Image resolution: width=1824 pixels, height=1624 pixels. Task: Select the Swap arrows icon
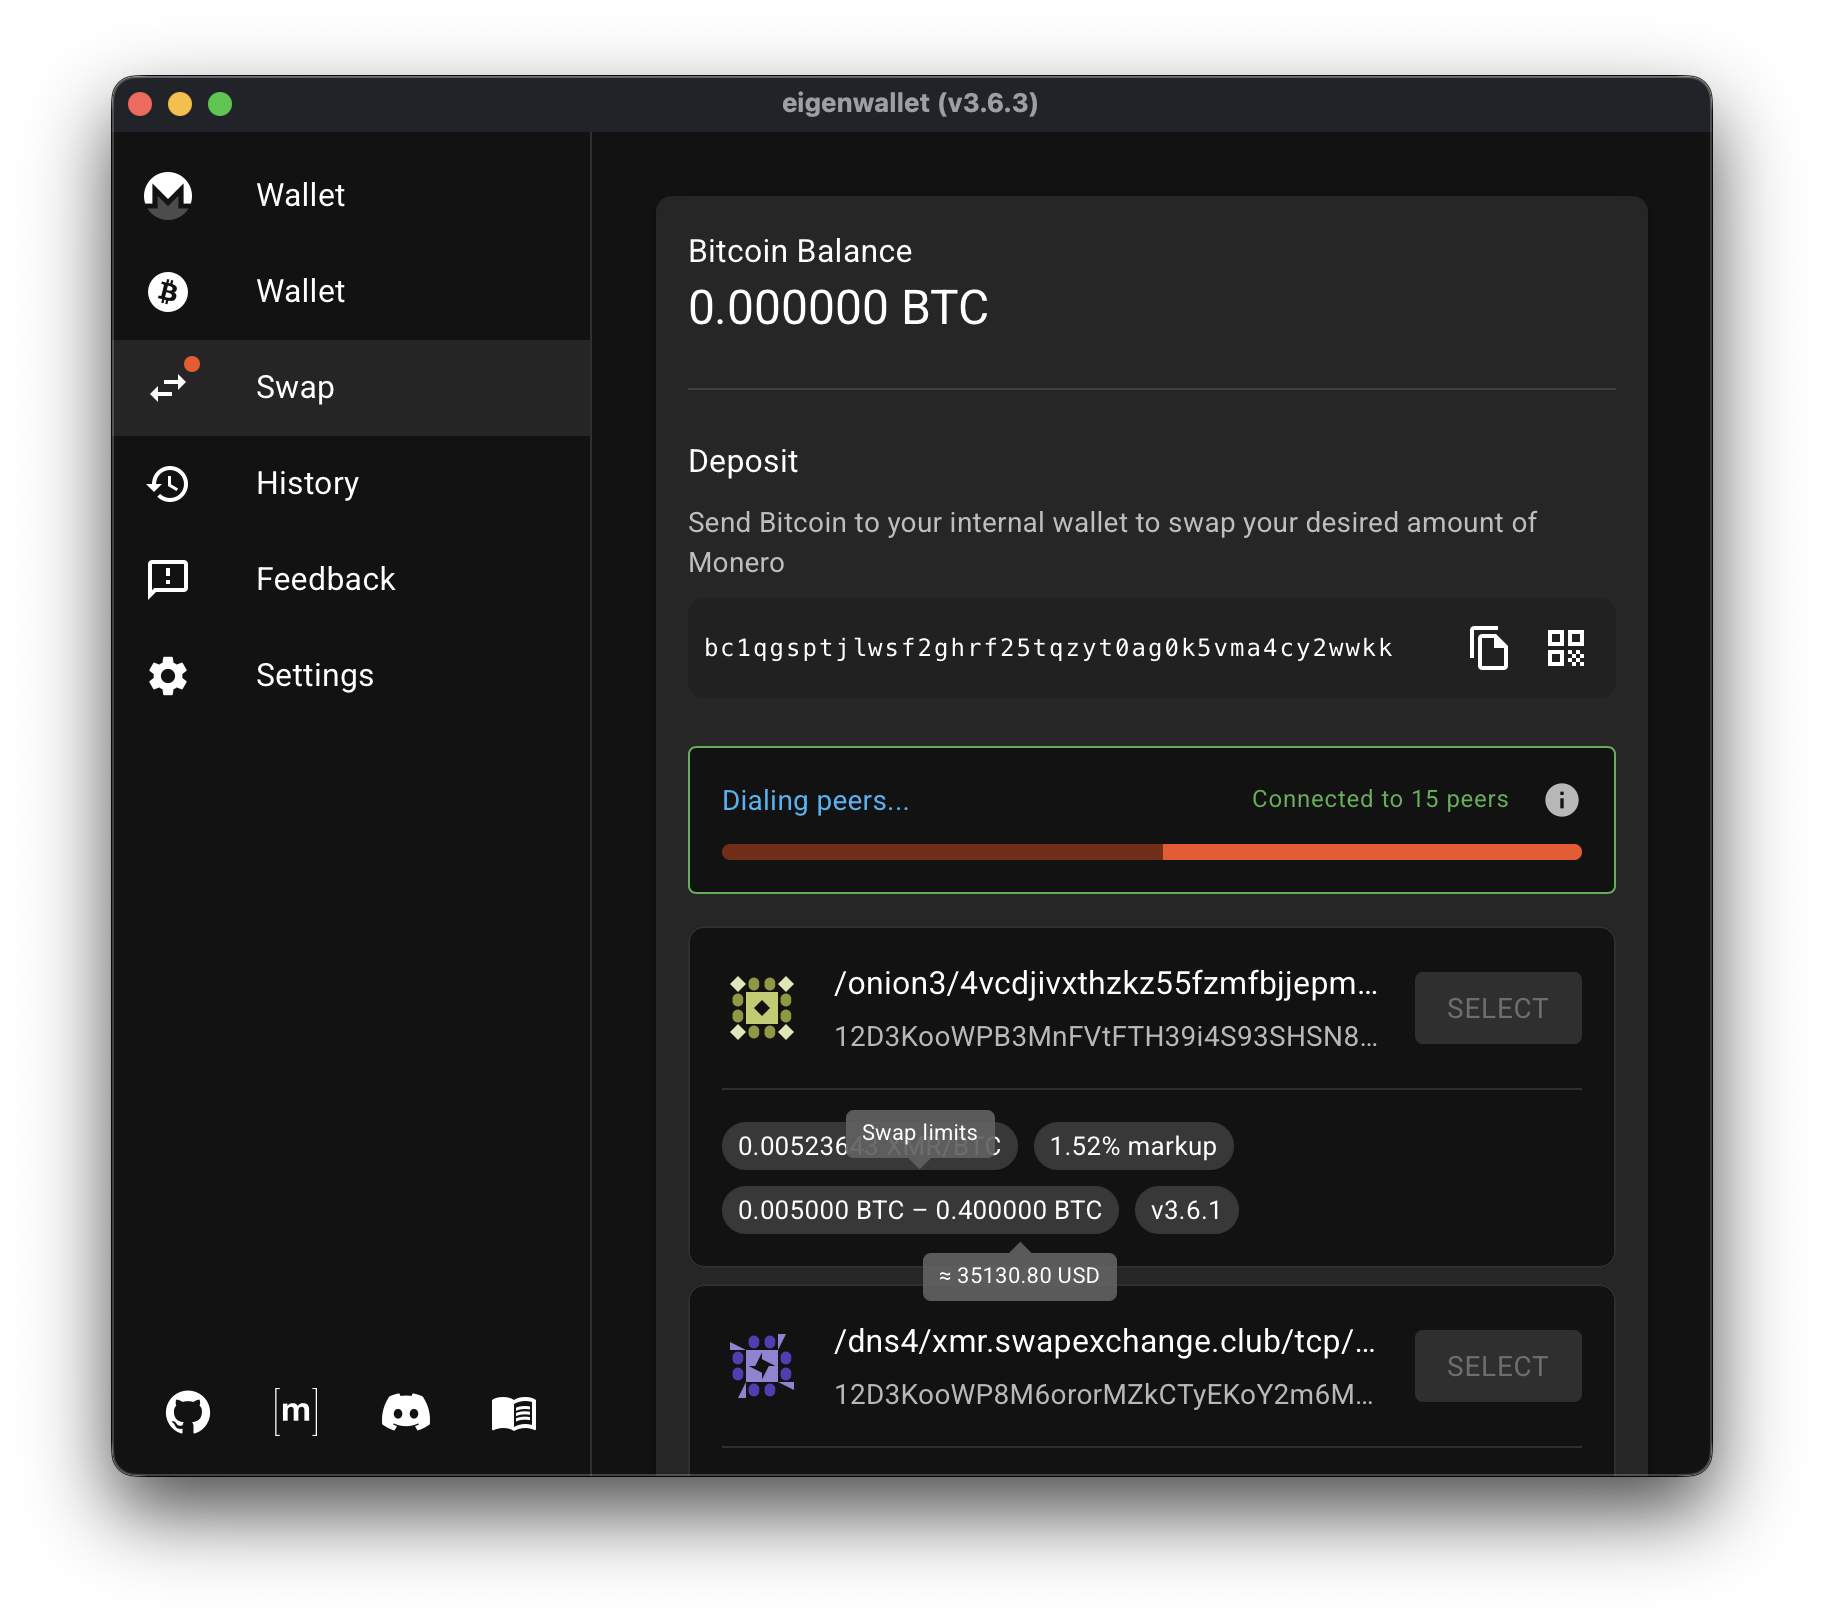click(x=168, y=388)
